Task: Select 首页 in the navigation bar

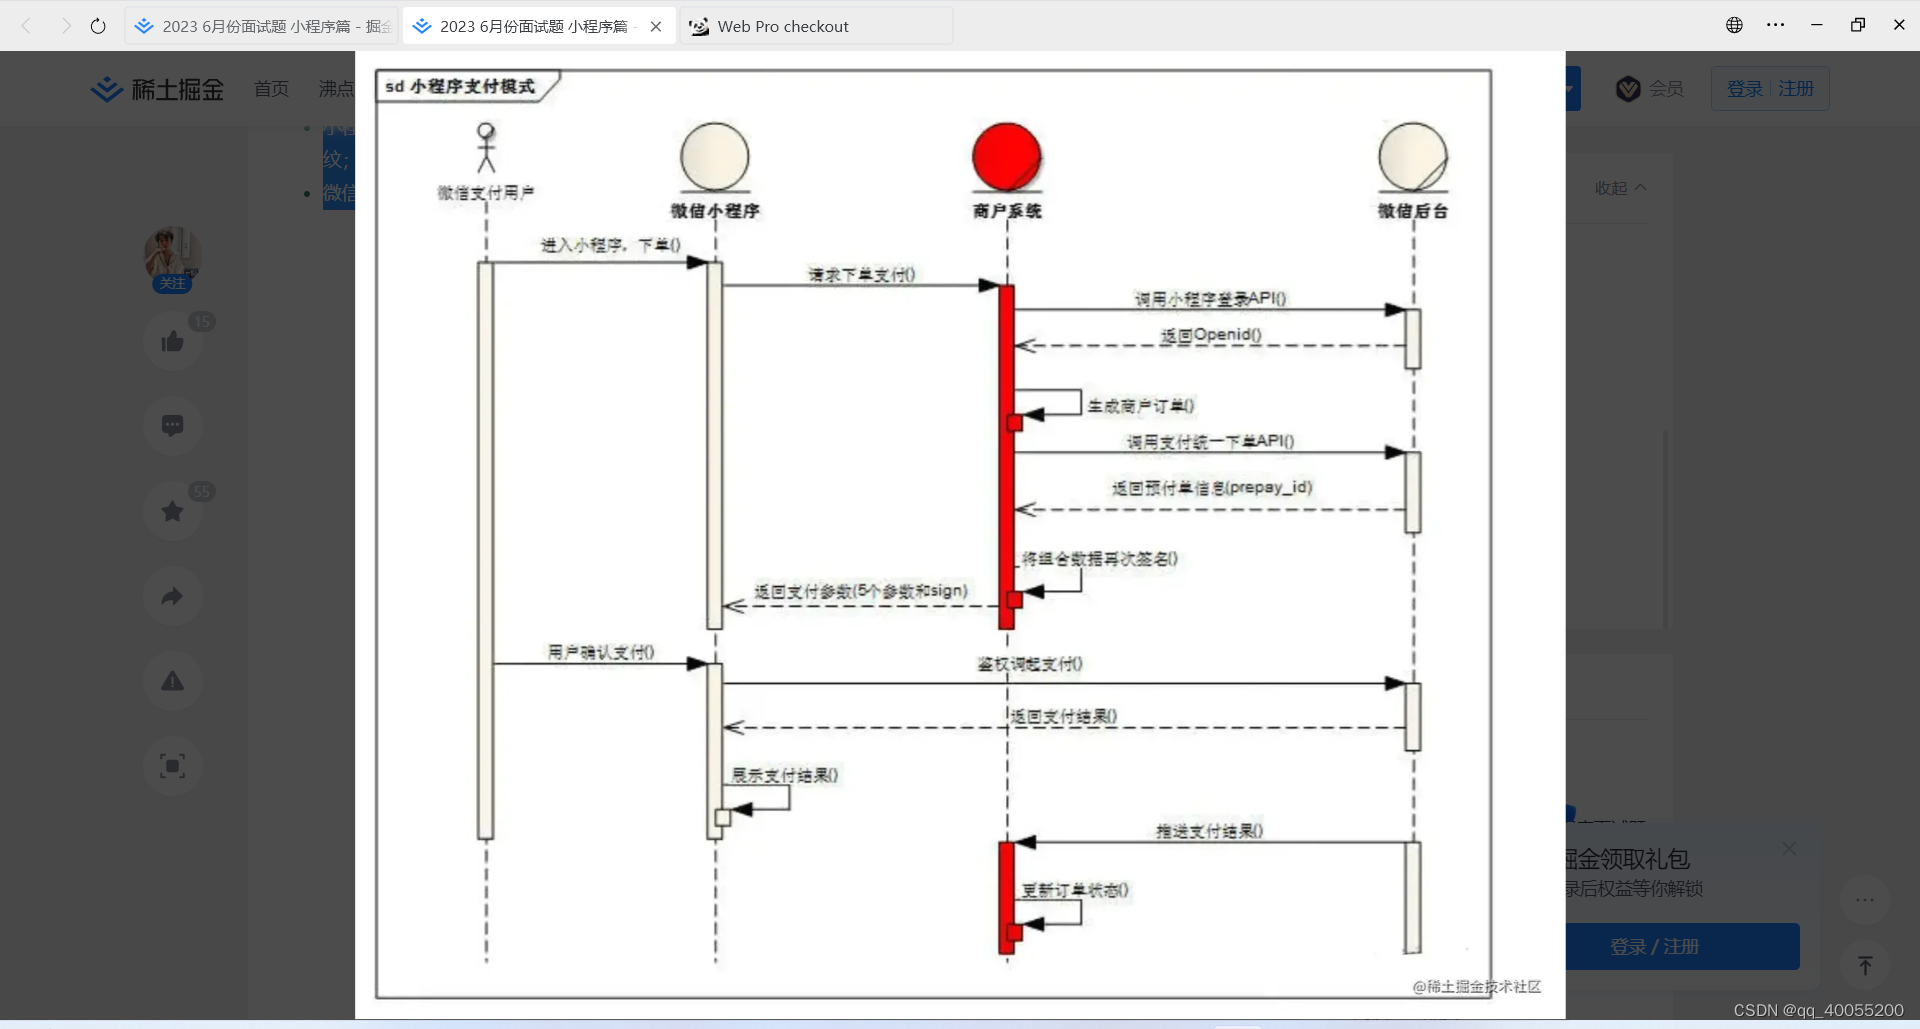Action: tap(270, 88)
